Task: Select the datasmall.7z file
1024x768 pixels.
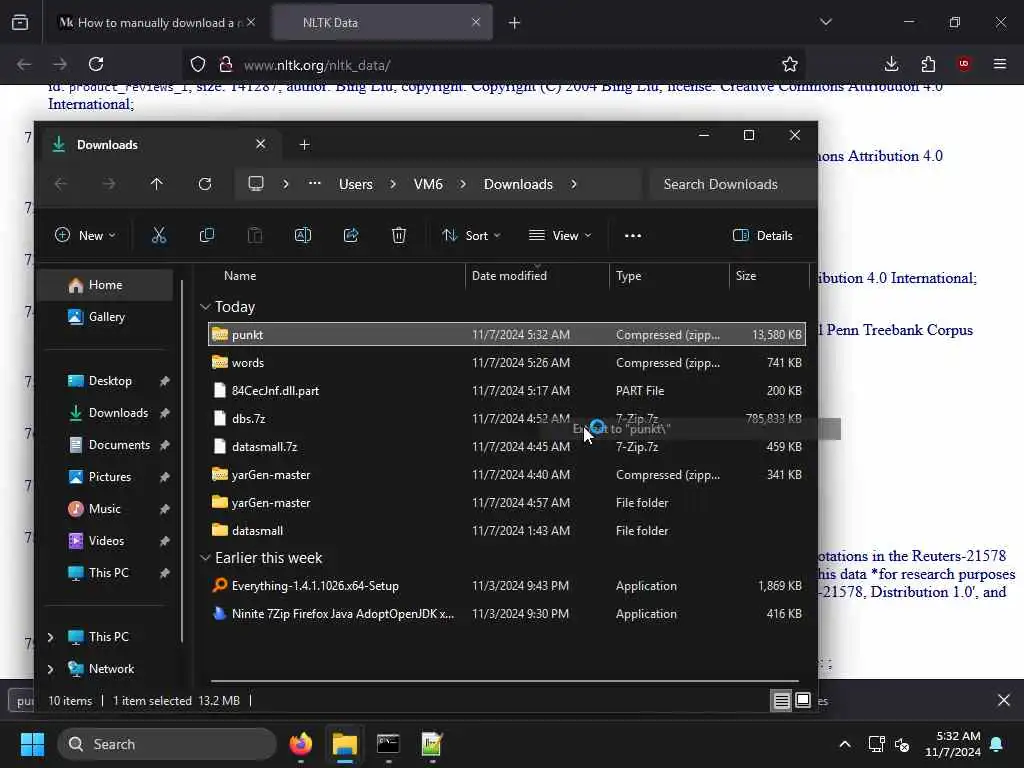Action: 506,447
